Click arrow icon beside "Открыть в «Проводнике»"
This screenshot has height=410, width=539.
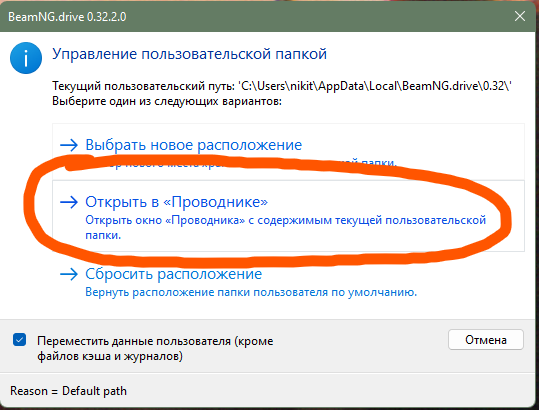tap(69, 202)
